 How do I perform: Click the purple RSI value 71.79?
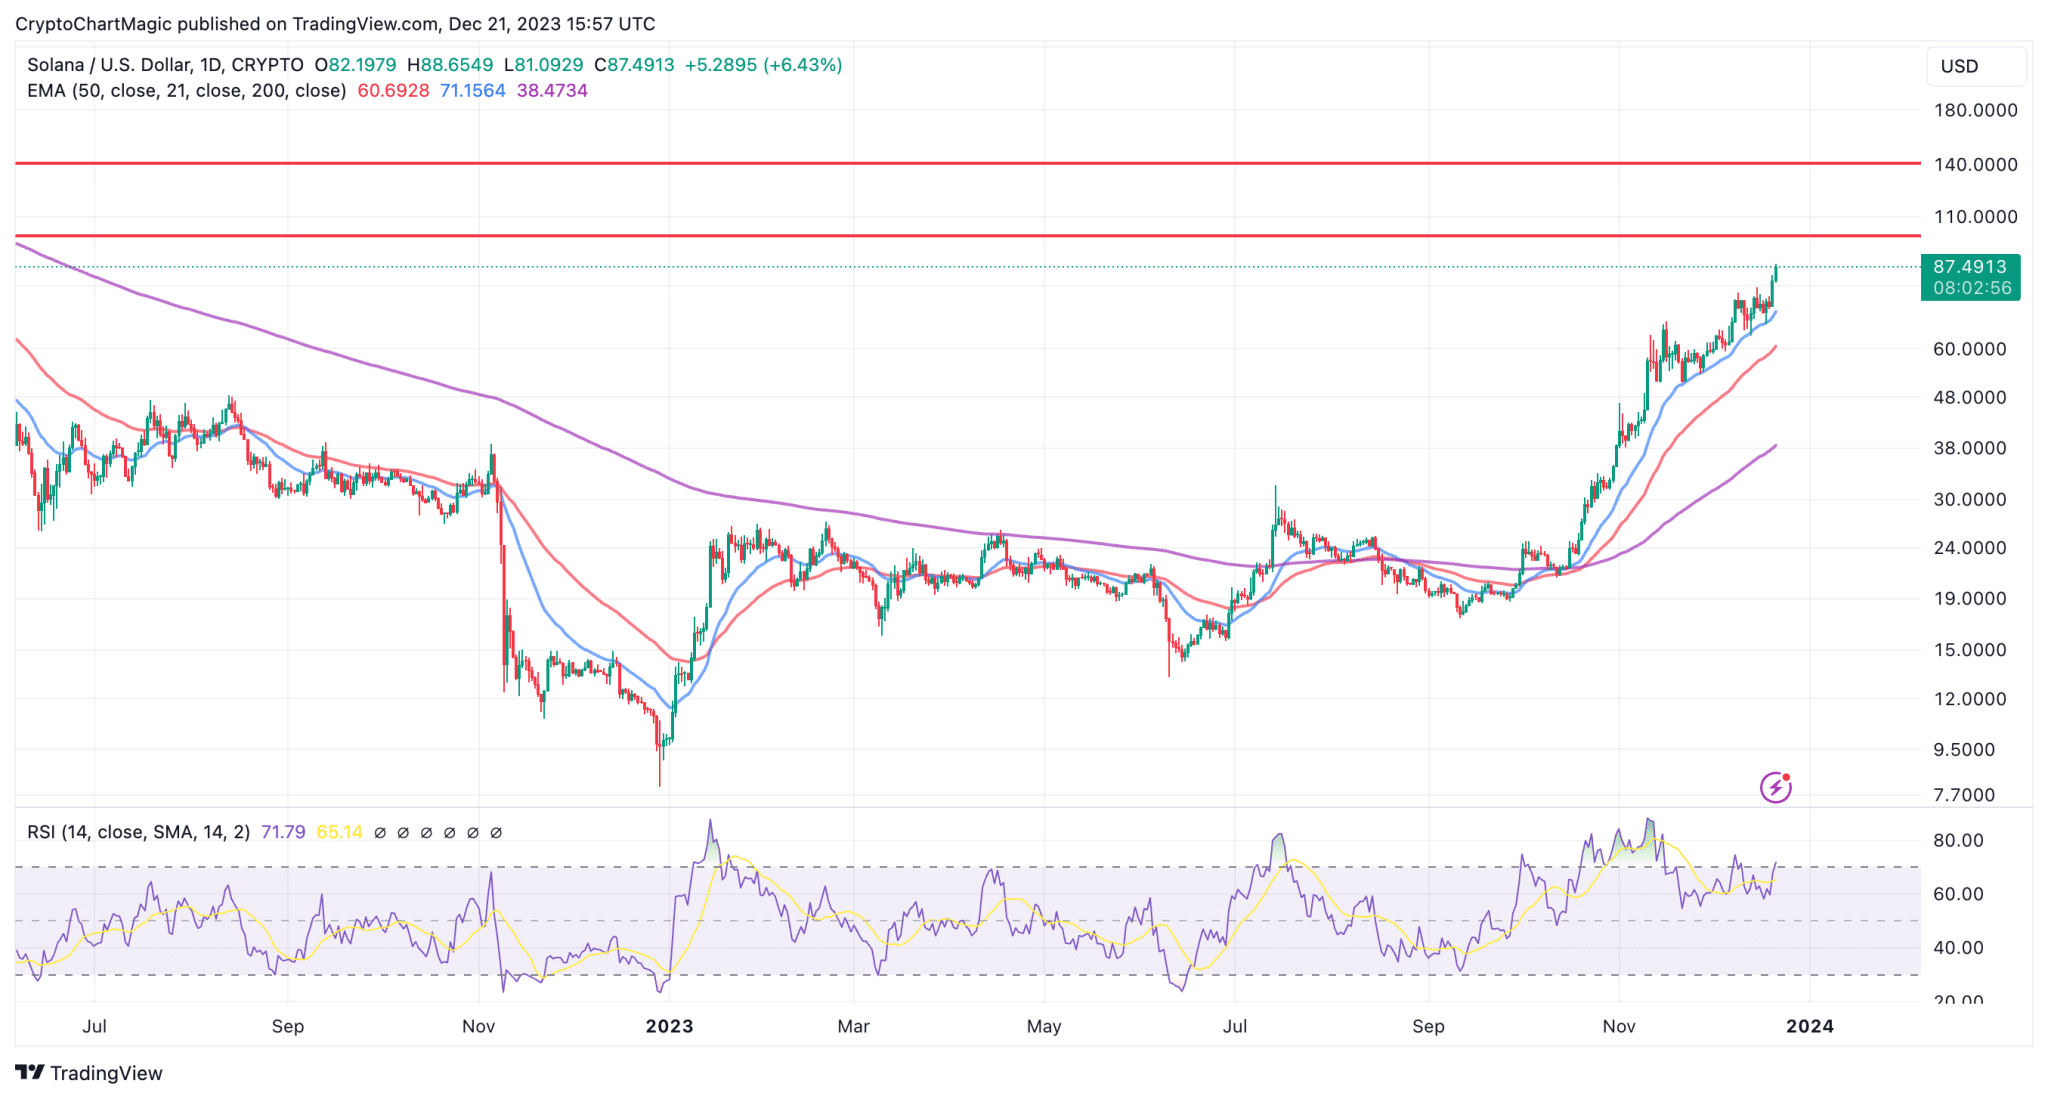283,832
